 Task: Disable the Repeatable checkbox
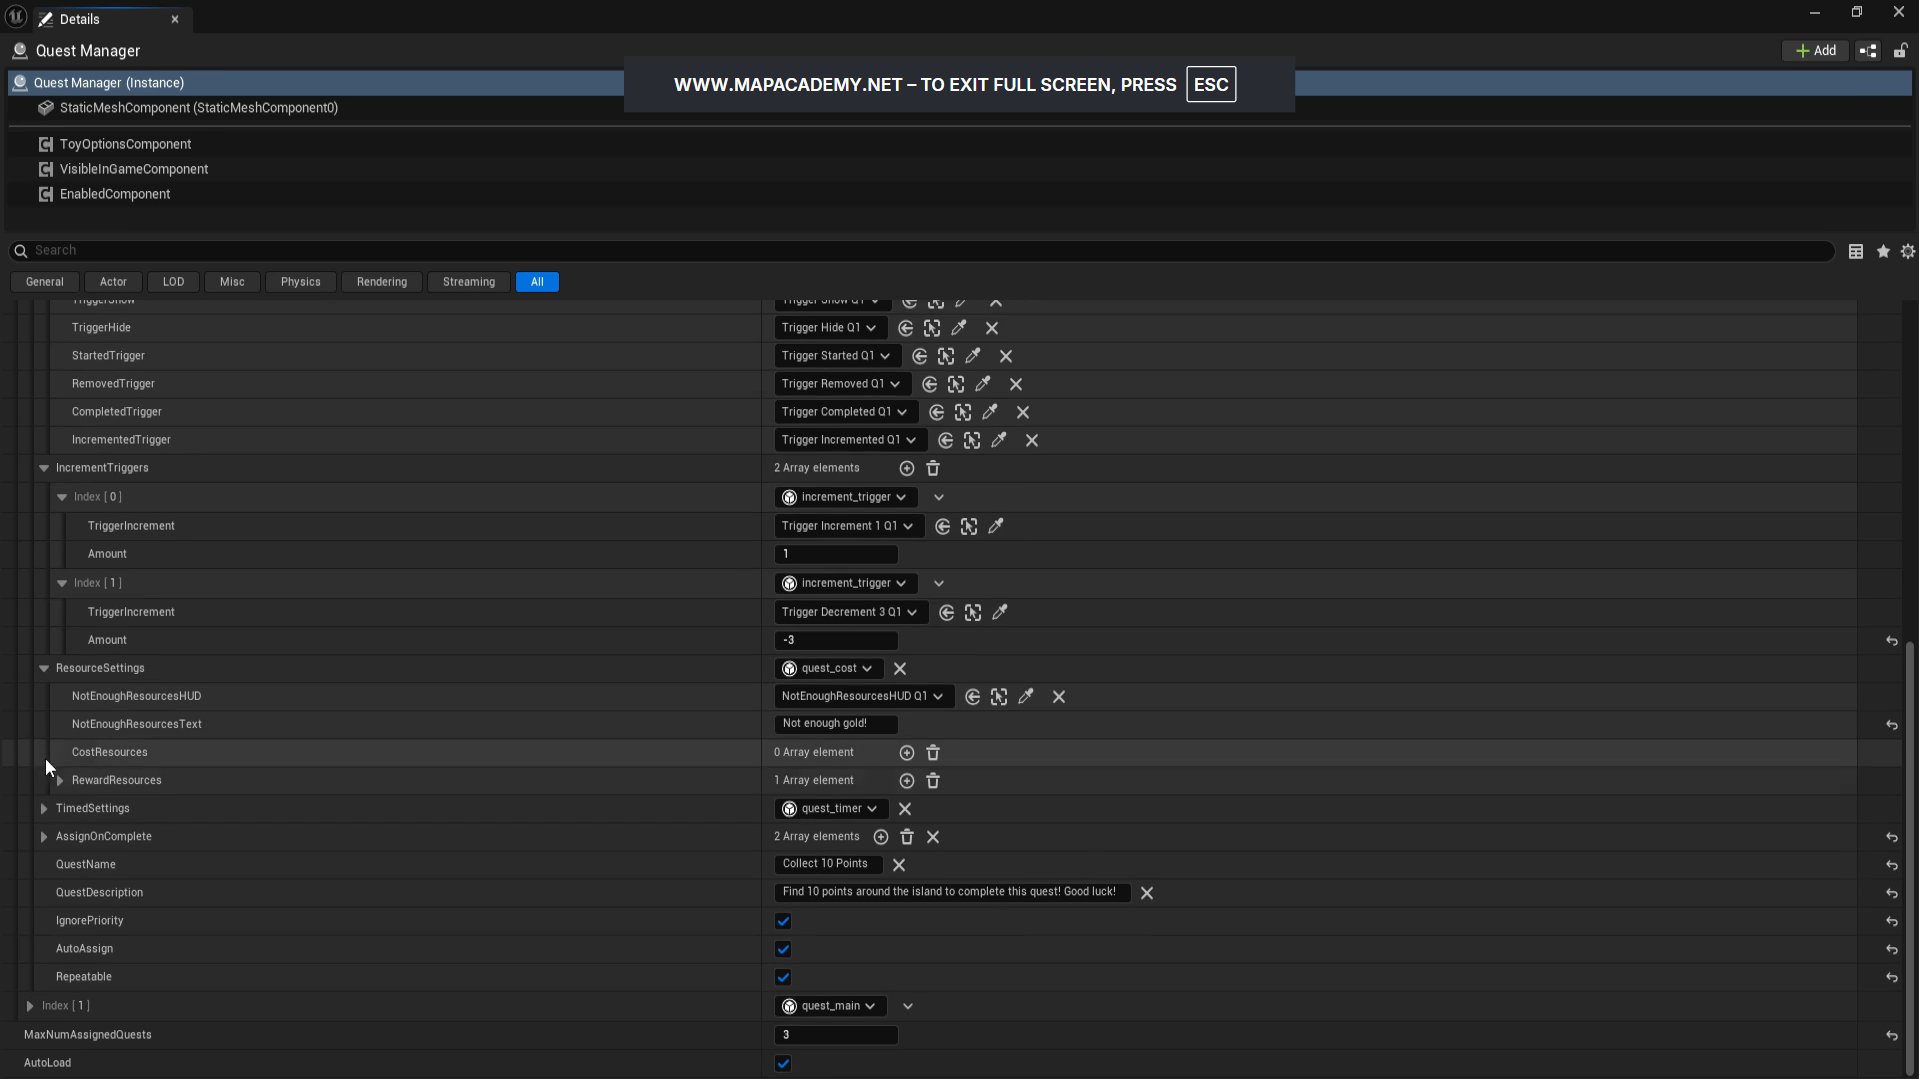pos(783,977)
